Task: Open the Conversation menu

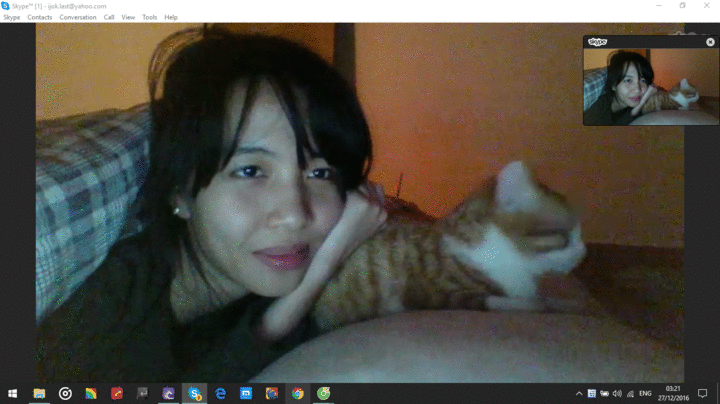Action: click(x=78, y=17)
